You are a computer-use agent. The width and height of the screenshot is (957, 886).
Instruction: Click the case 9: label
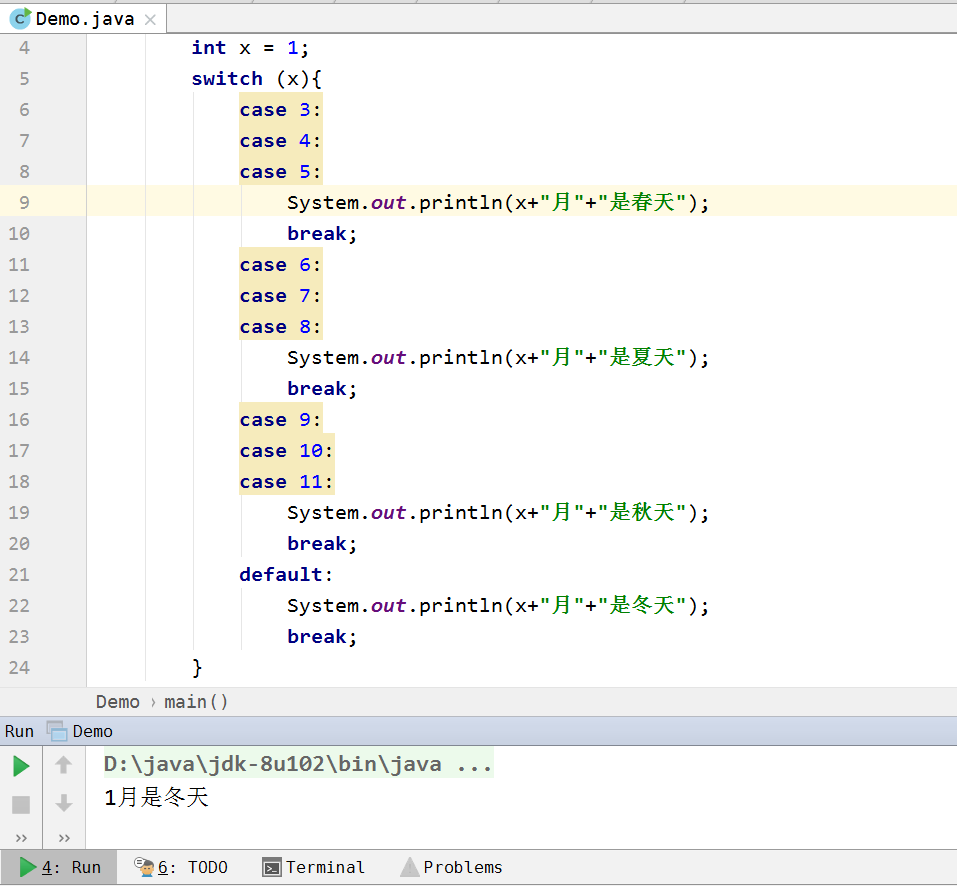[x=280, y=420]
